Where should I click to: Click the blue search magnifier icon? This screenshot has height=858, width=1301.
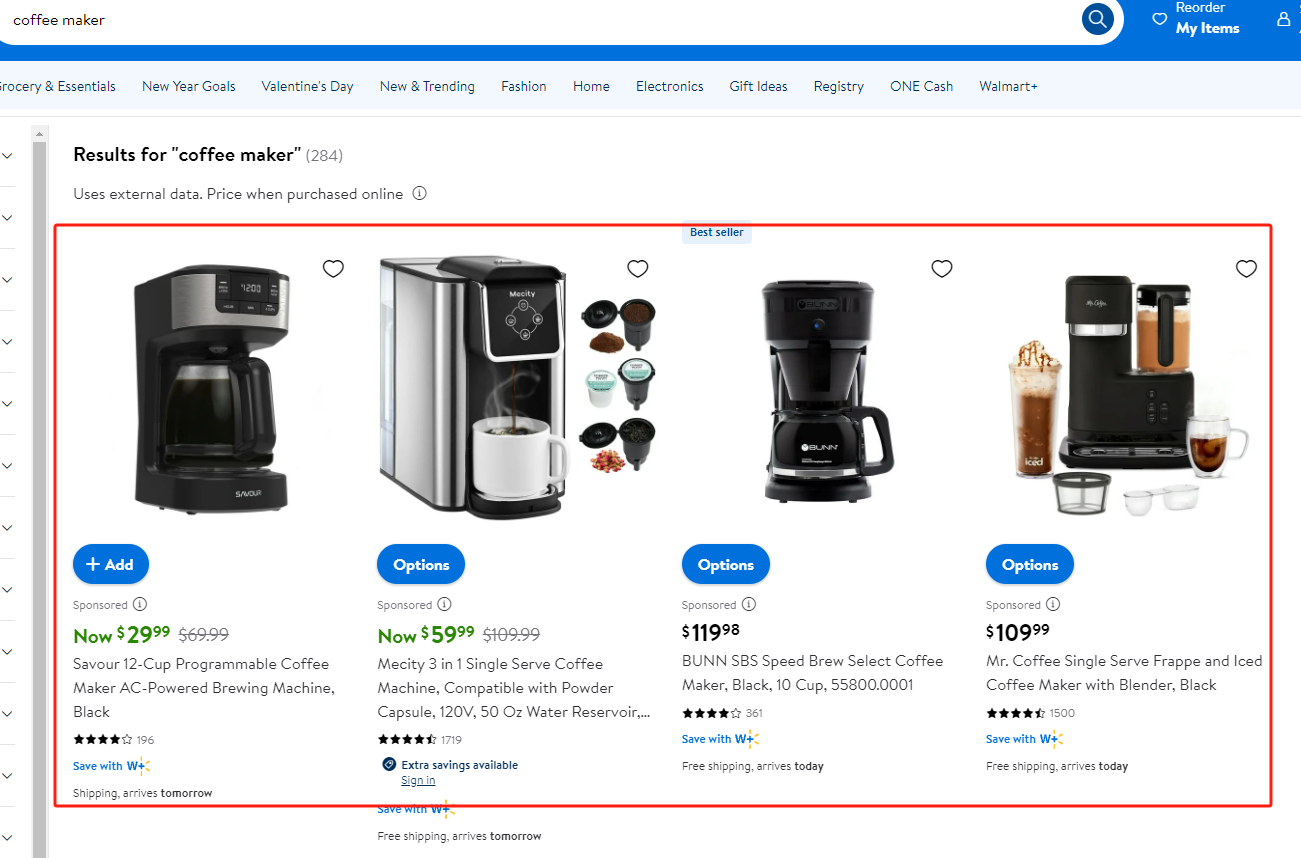[x=1098, y=19]
